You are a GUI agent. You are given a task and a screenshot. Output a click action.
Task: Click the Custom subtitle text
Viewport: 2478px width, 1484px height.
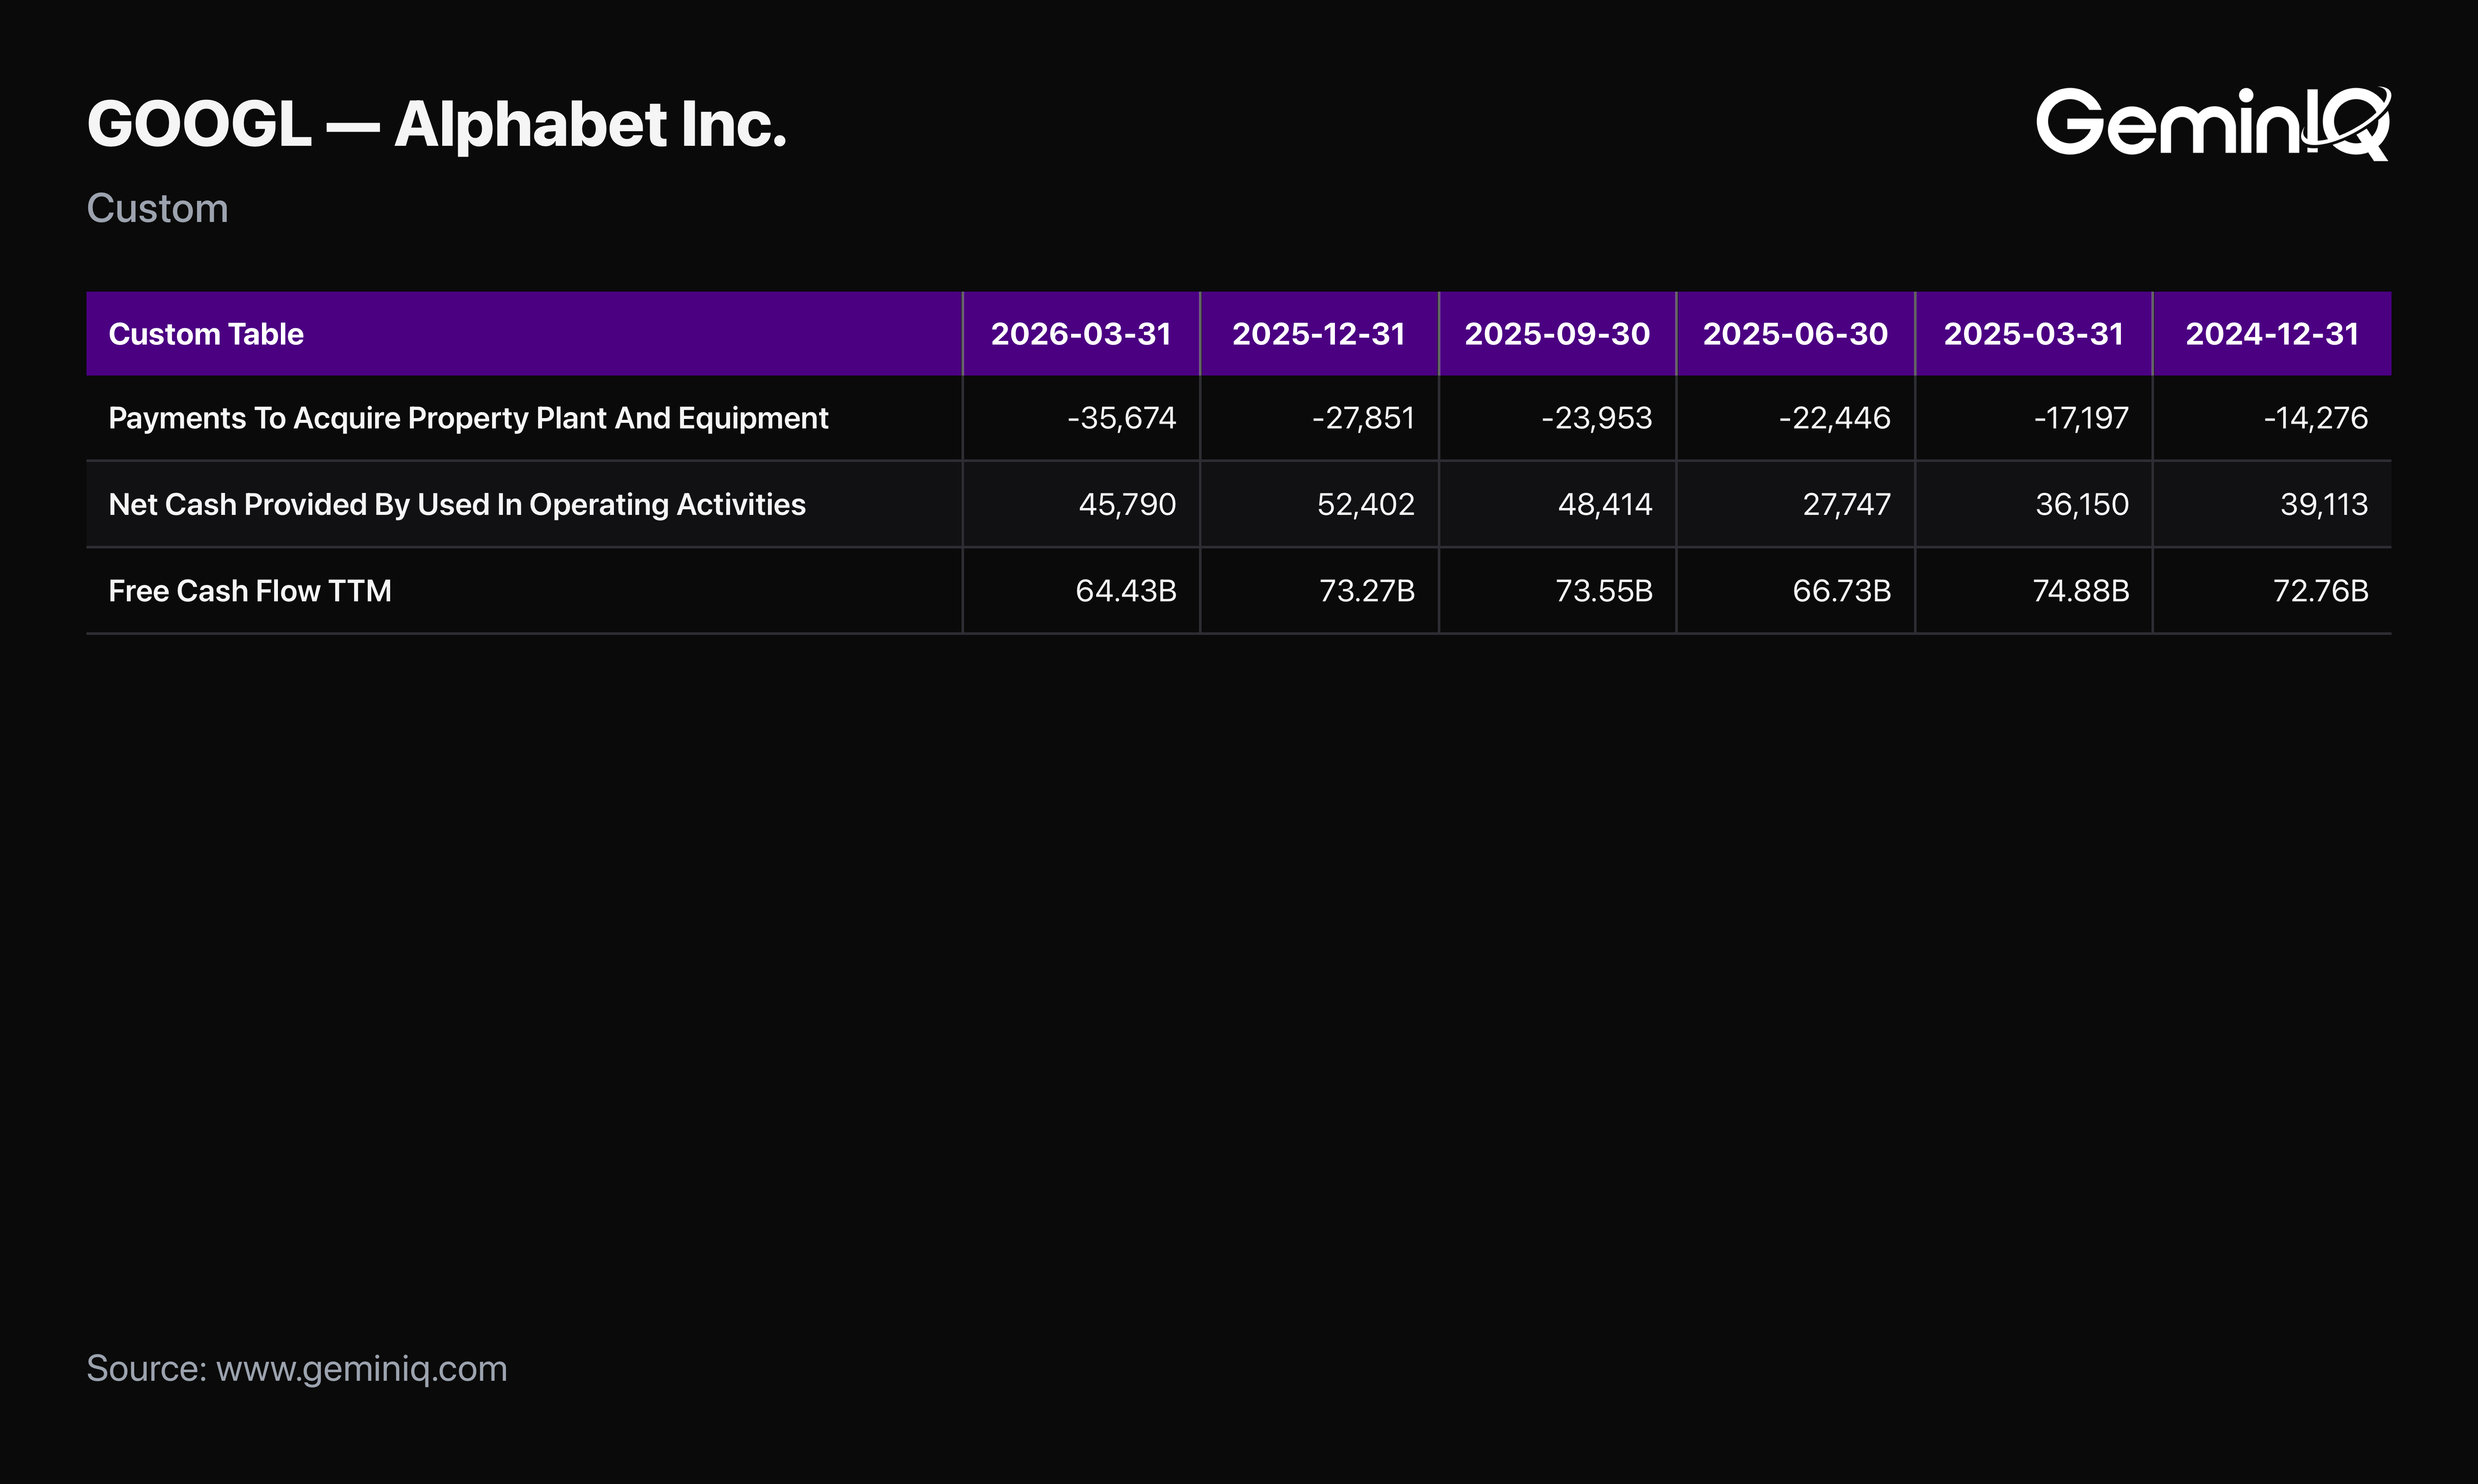click(158, 209)
